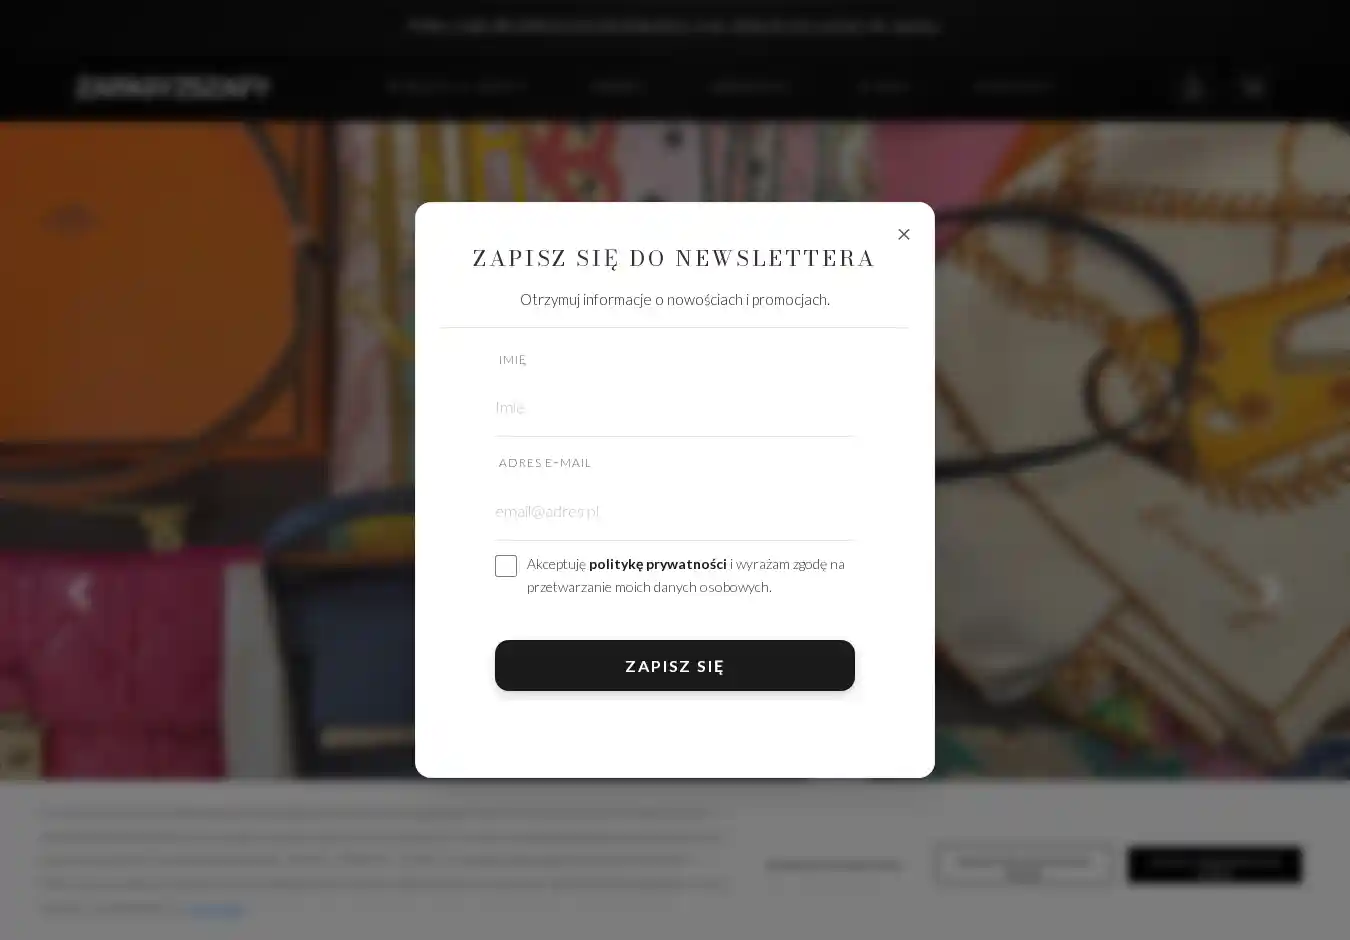Viewport: 1350px width, 940px height.
Task: Accept cookies with the black banner button
Action: coord(1215,865)
